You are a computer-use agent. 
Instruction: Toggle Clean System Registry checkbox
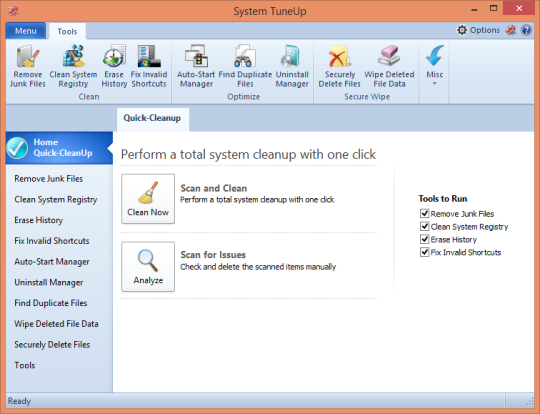coord(424,226)
